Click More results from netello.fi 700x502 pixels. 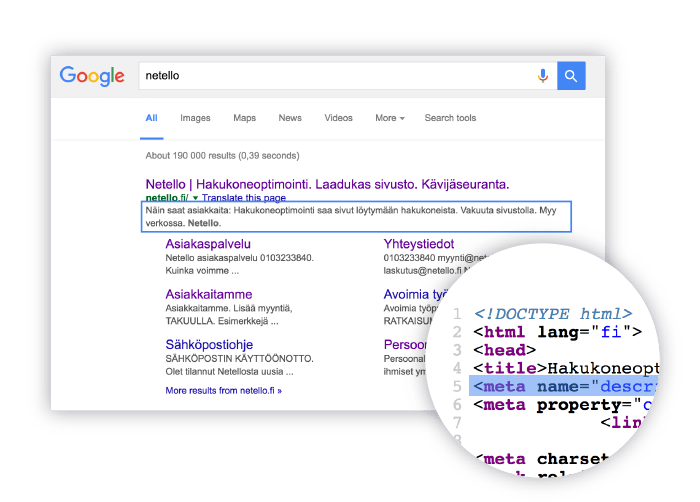pyautogui.click(x=223, y=391)
